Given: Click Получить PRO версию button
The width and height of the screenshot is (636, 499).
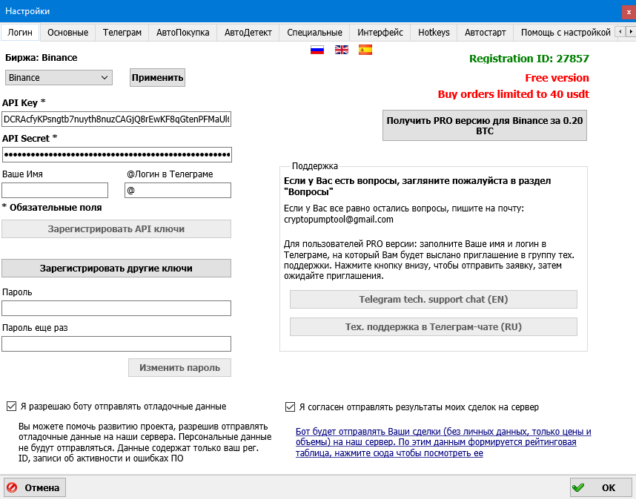Looking at the screenshot, I should (x=484, y=126).
